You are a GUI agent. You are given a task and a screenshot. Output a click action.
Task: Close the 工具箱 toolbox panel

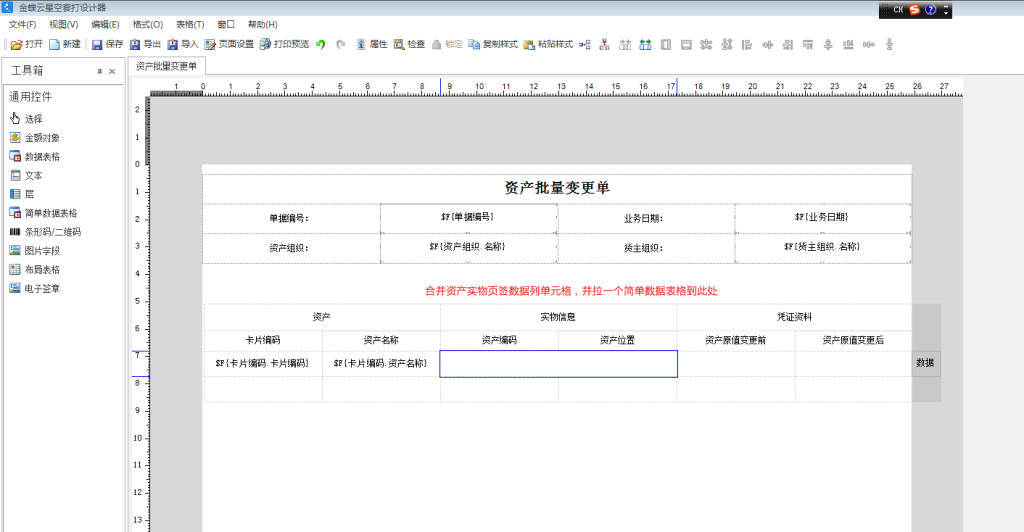point(112,71)
